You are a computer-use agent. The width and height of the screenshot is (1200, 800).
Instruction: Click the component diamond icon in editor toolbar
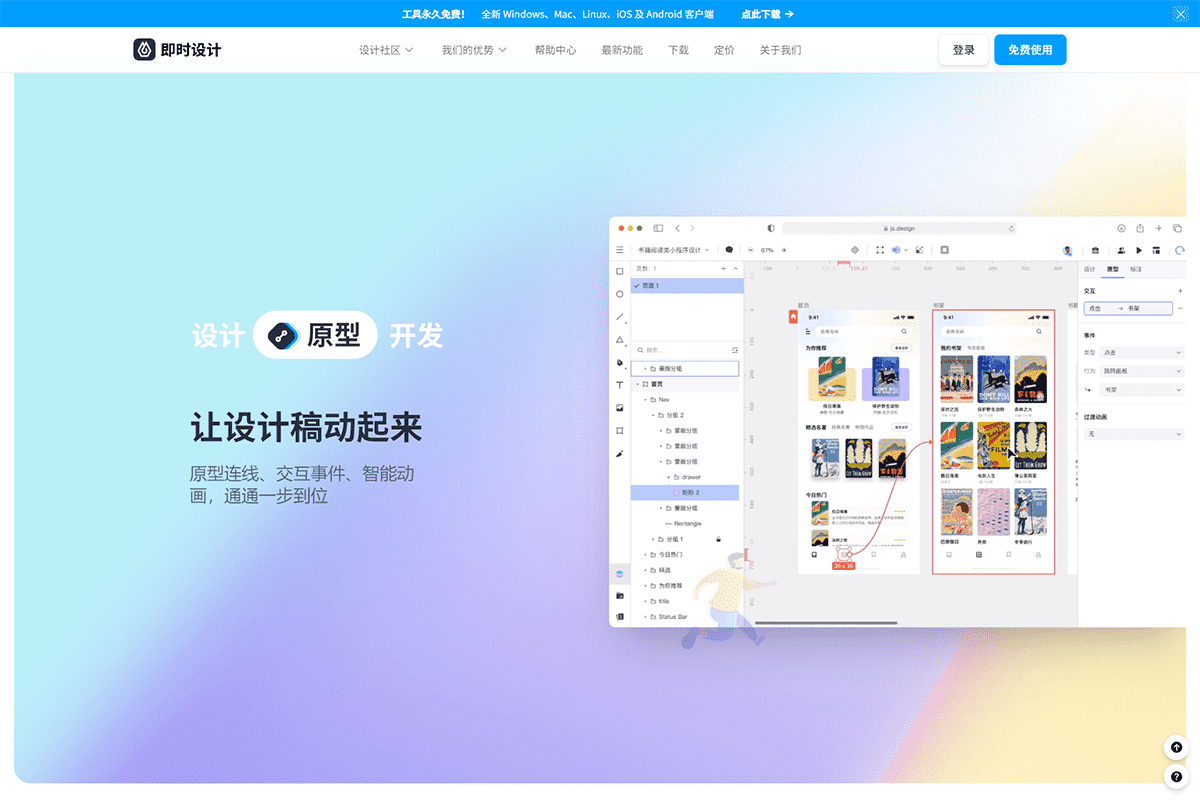point(855,250)
